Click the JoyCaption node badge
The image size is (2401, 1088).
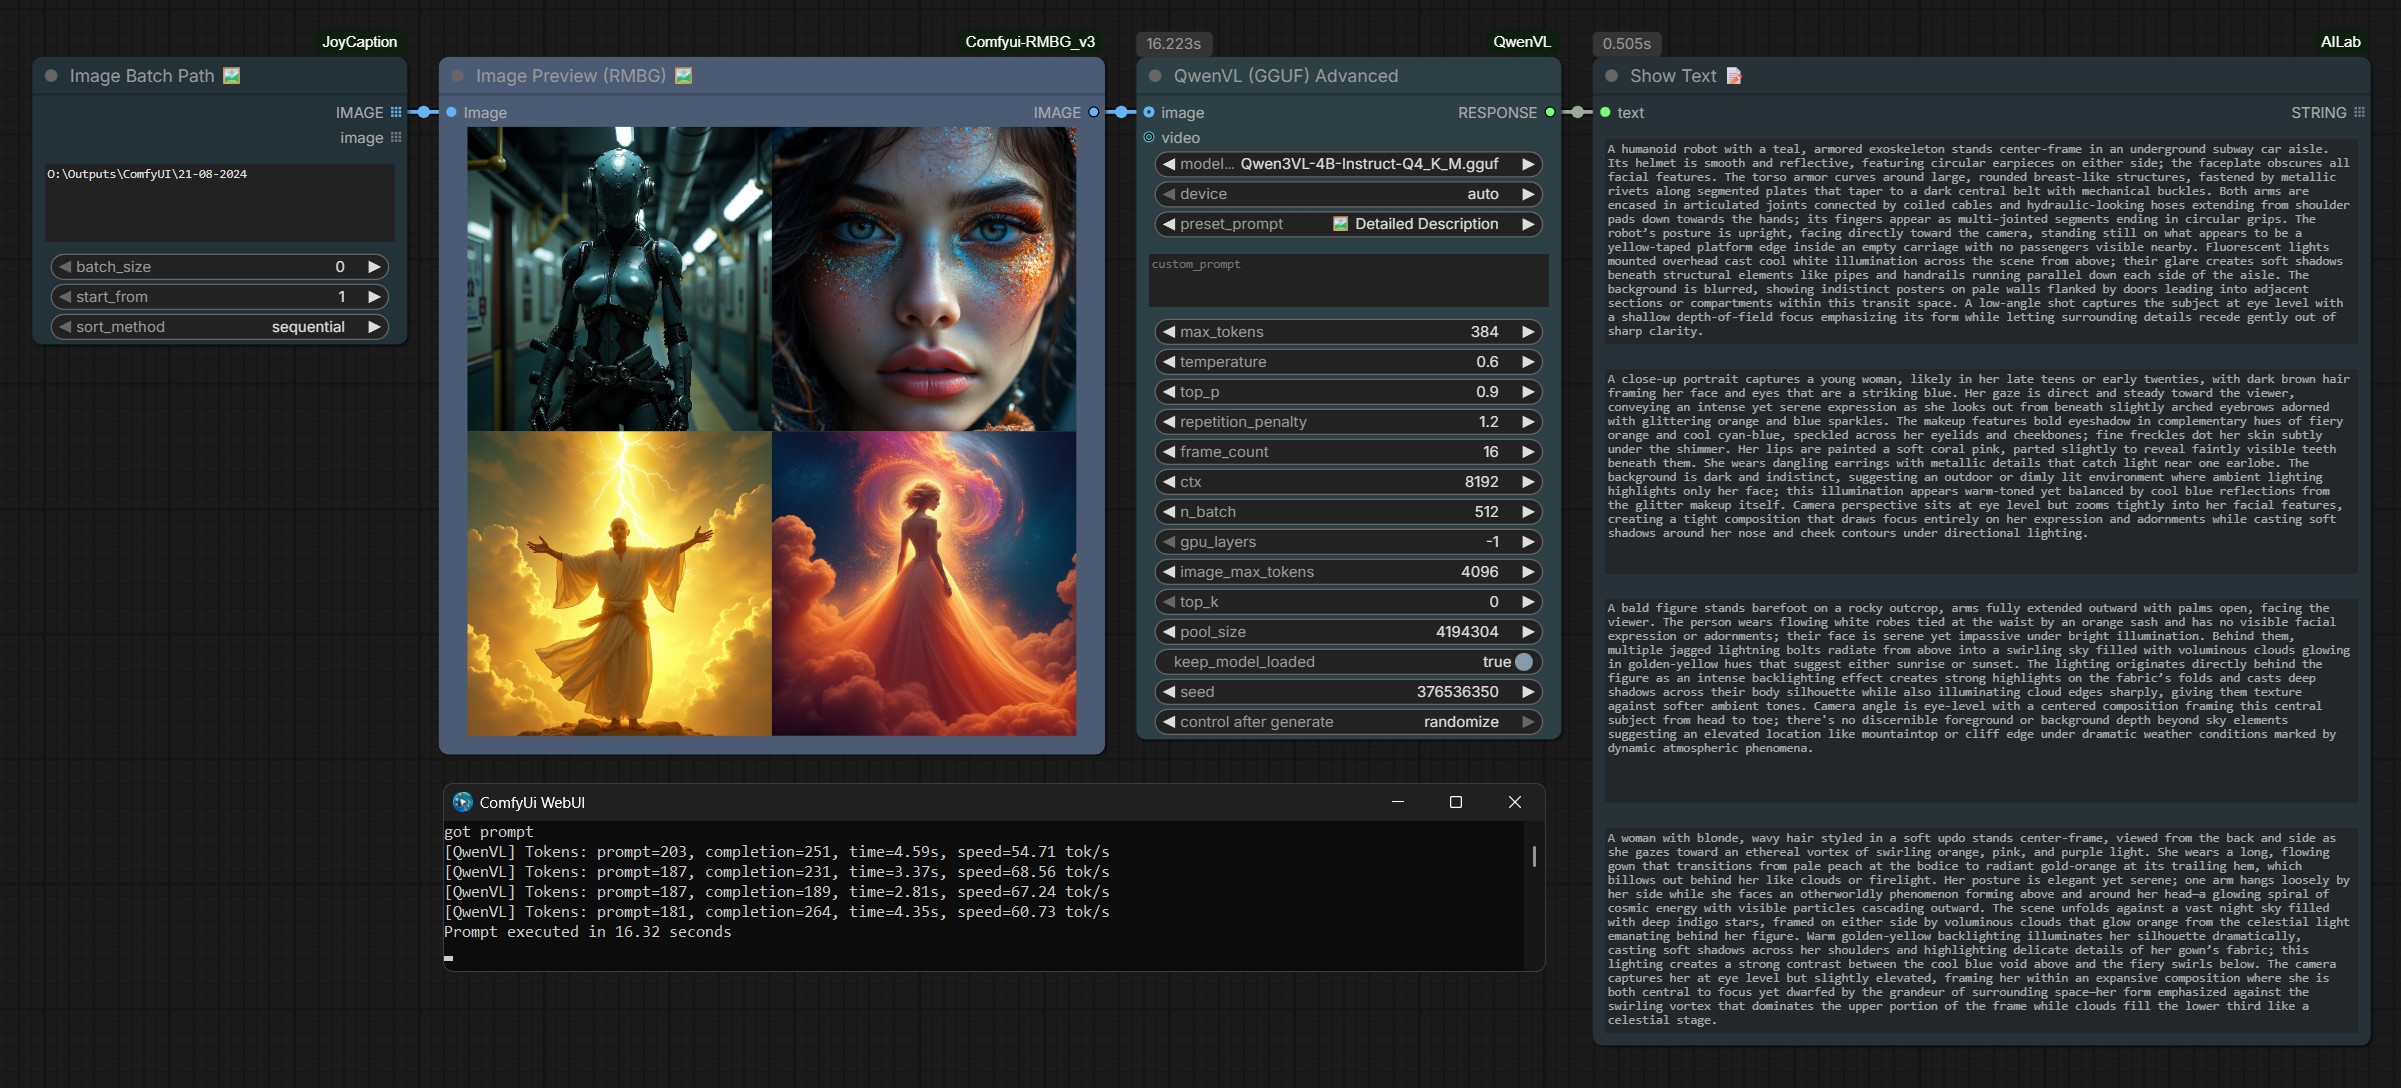(359, 42)
